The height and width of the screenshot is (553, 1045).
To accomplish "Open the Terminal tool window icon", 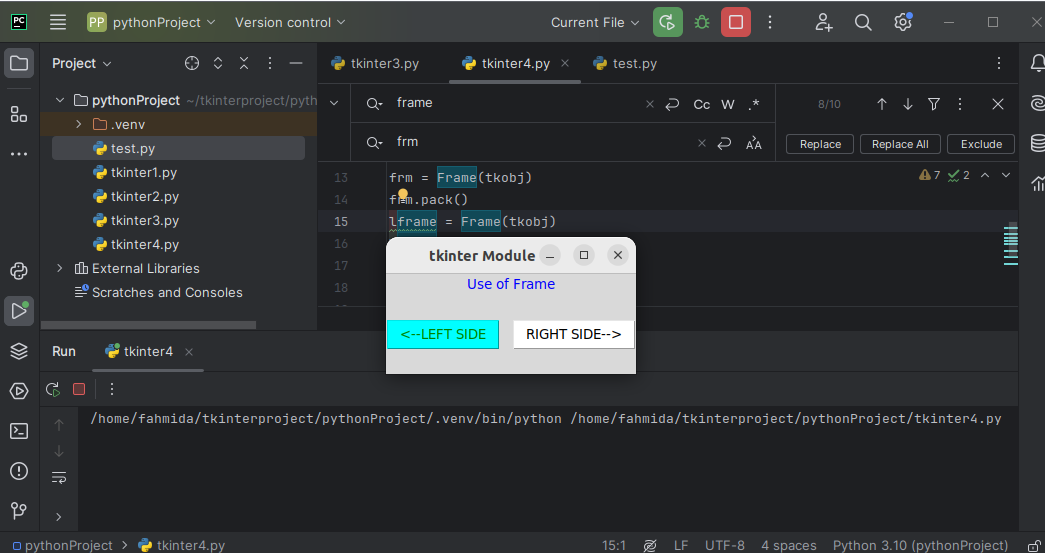I will pyautogui.click(x=19, y=431).
